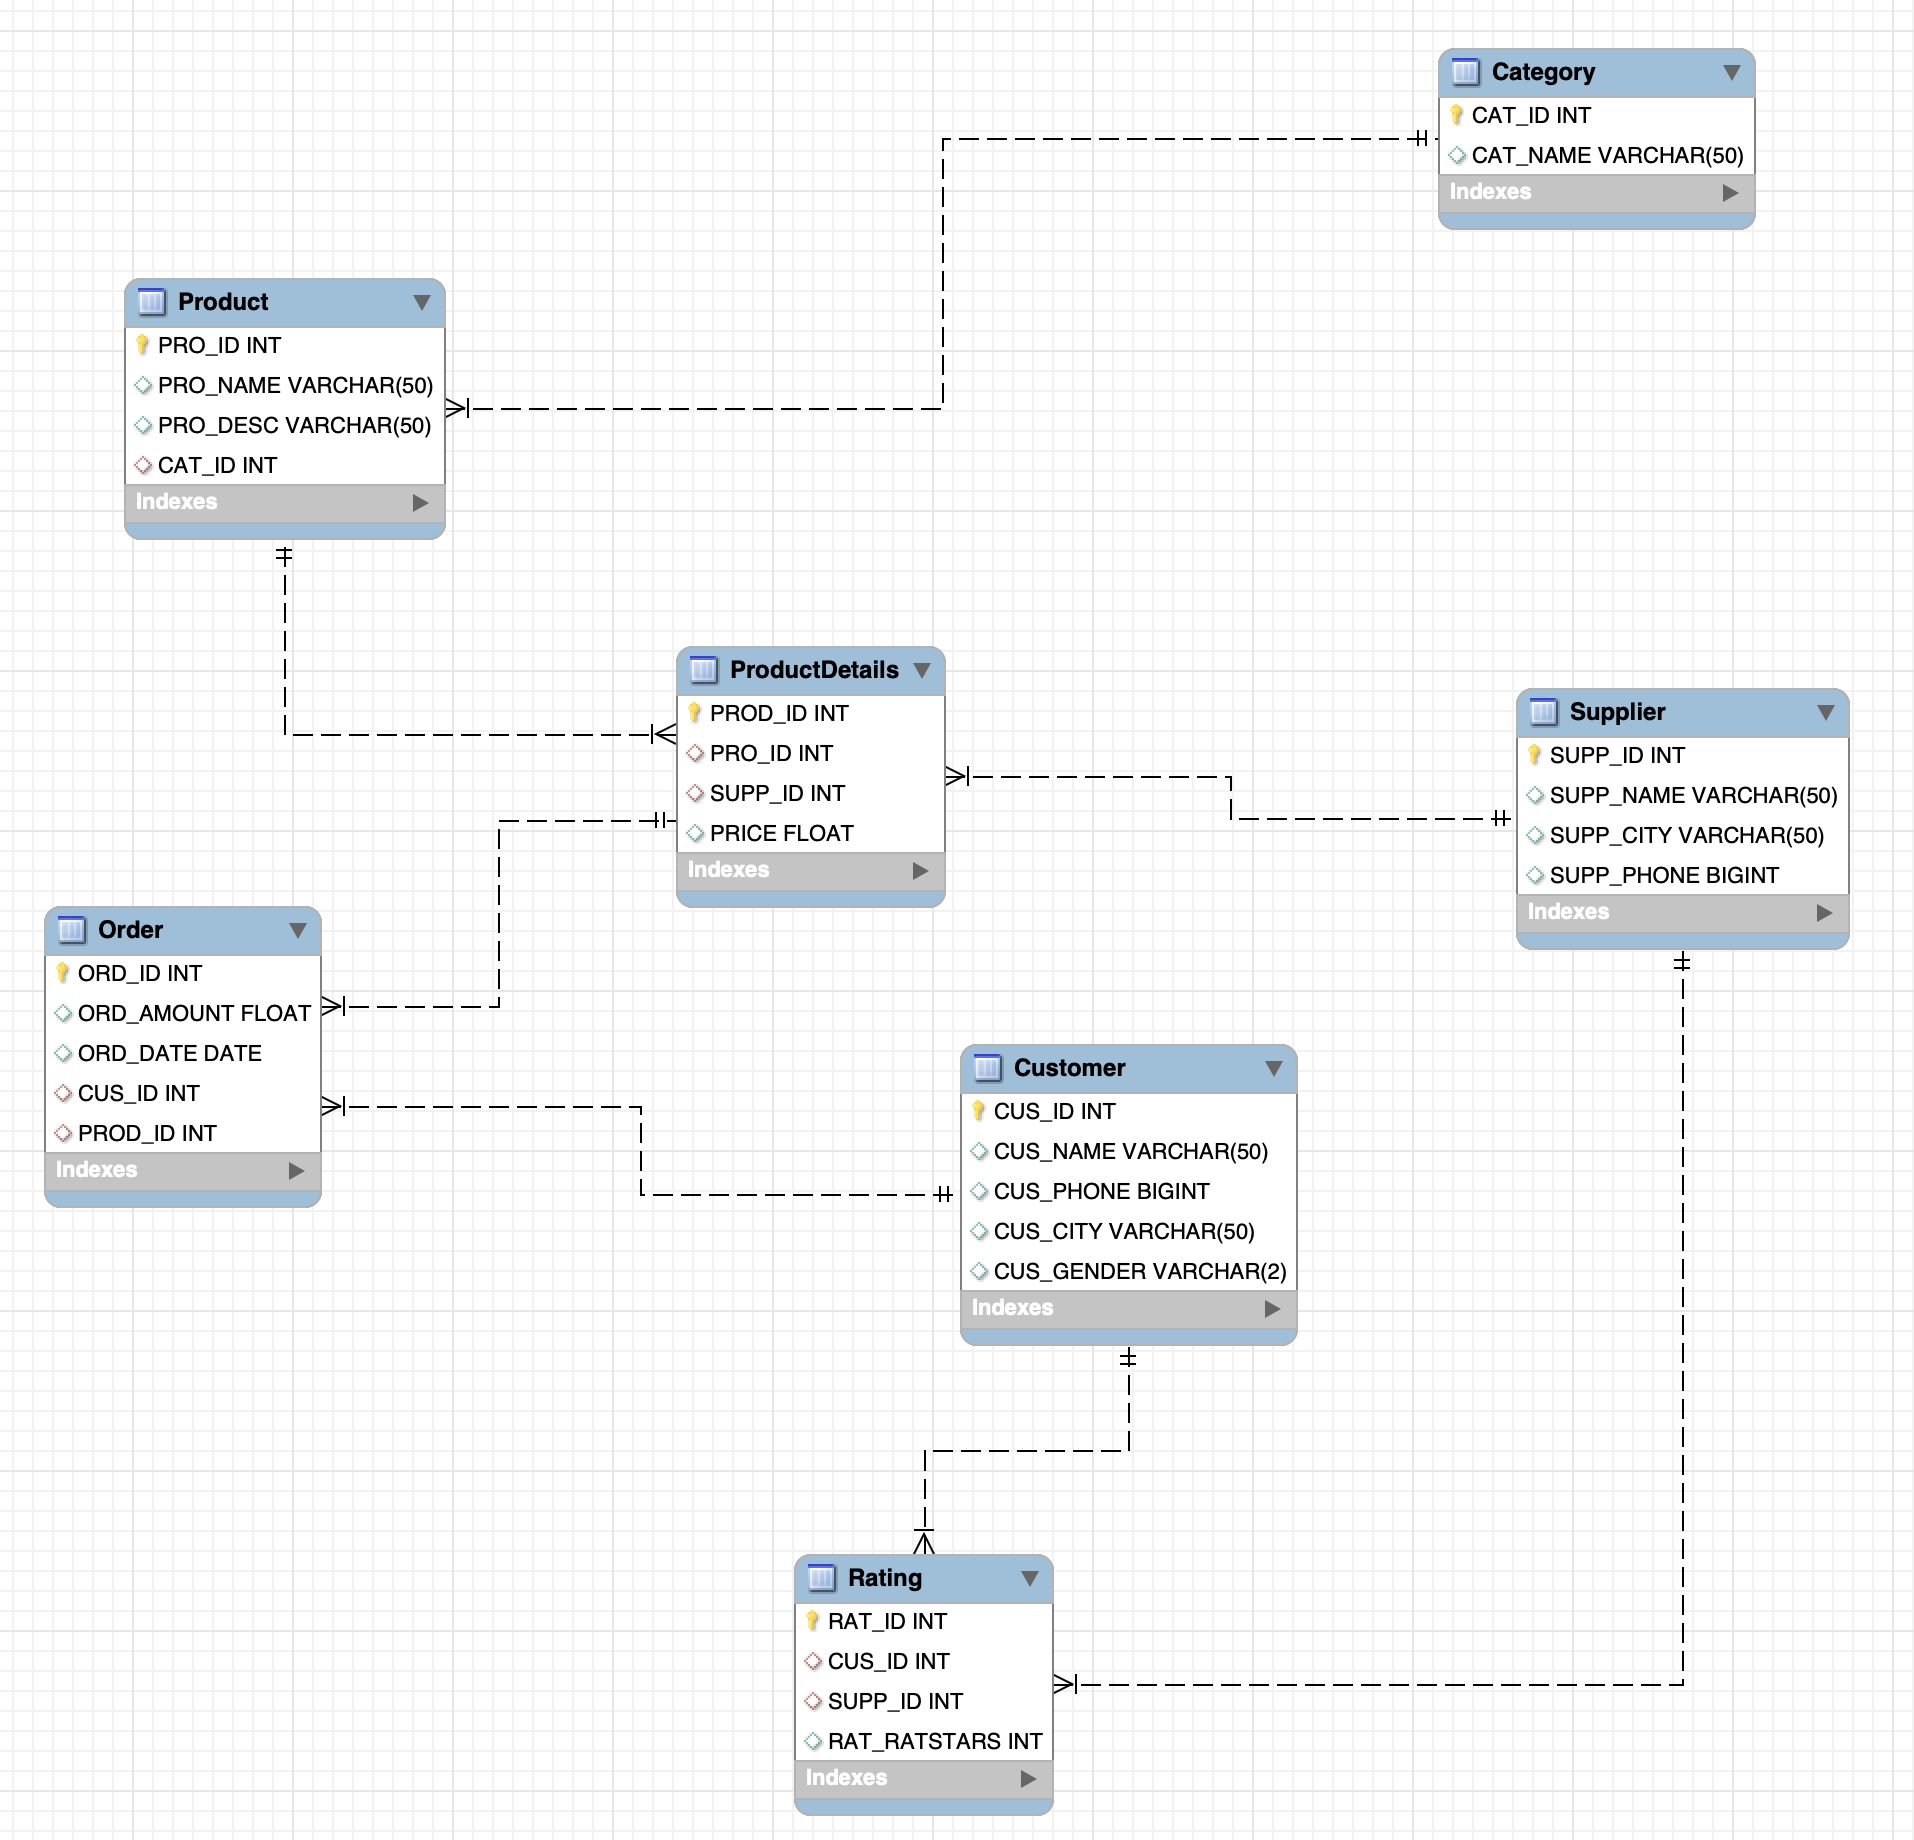Screen dimensions: 1914x1840
Task: Click the RAT_RATSTARS column diamond icon
Action: [813, 1741]
